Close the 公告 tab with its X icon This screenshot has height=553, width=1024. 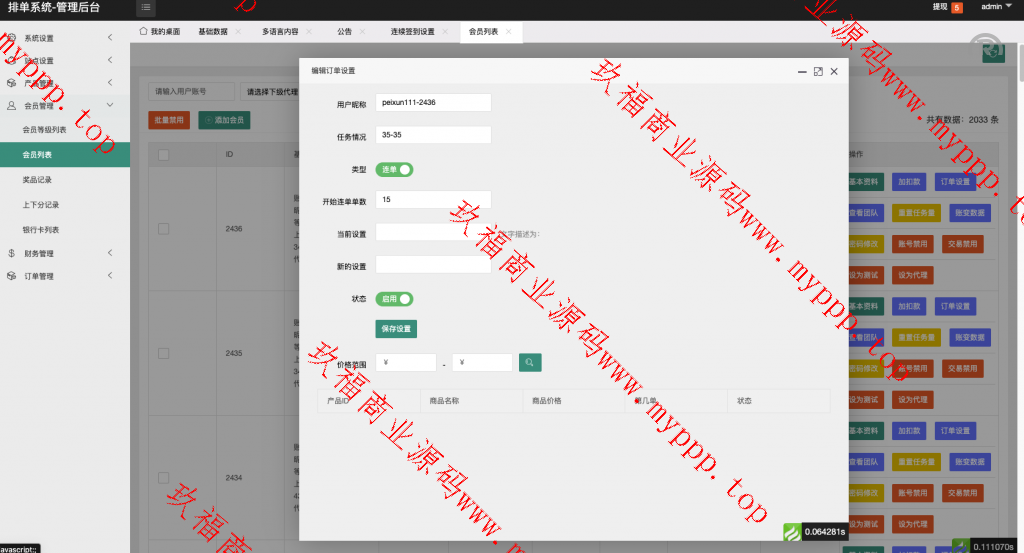pyautogui.click(x=362, y=31)
